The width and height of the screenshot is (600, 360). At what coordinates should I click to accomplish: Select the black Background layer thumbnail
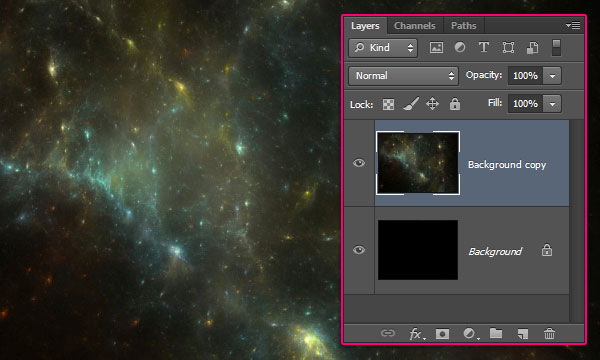tap(418, 250)
